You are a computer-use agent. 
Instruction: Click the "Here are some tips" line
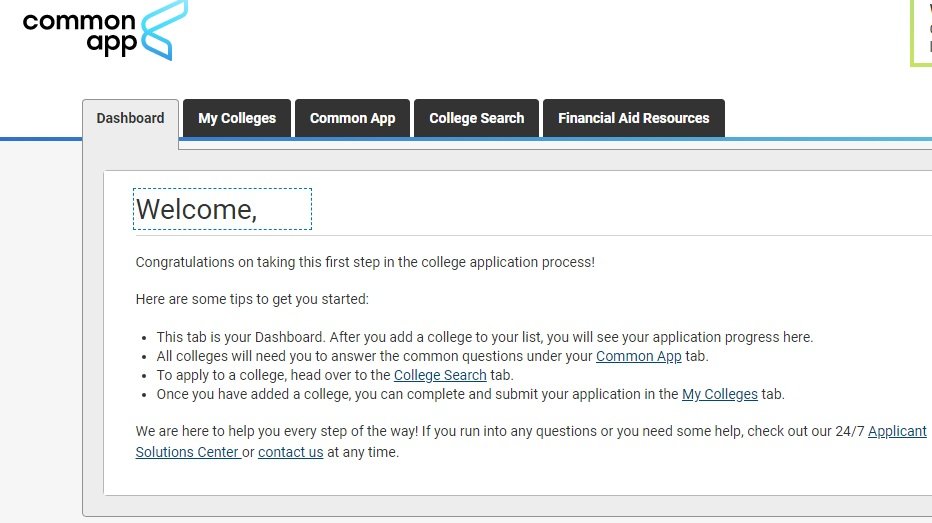[x=252, y=299]
